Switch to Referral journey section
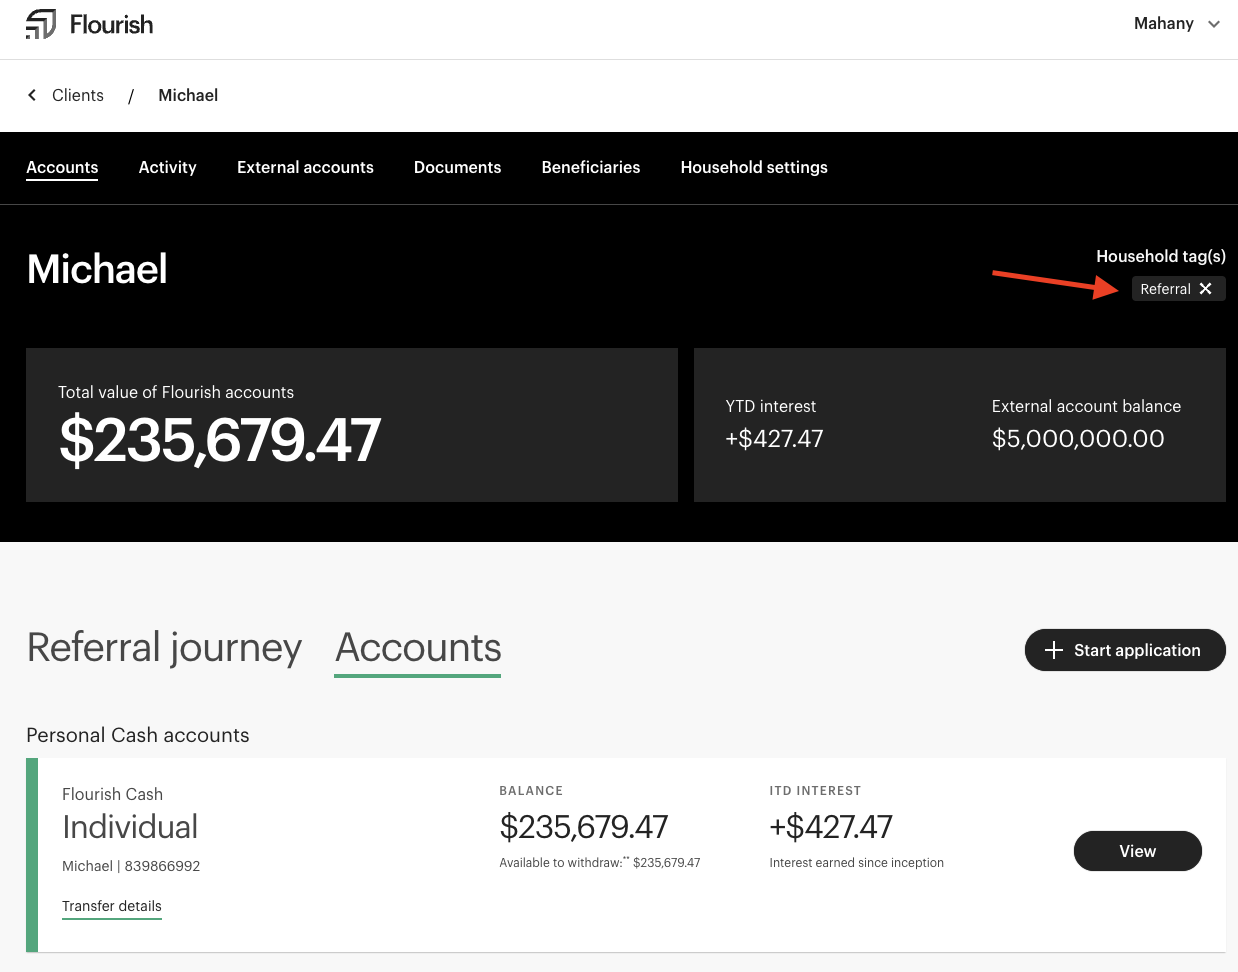 pyautogui.click(x=164, y=648)
